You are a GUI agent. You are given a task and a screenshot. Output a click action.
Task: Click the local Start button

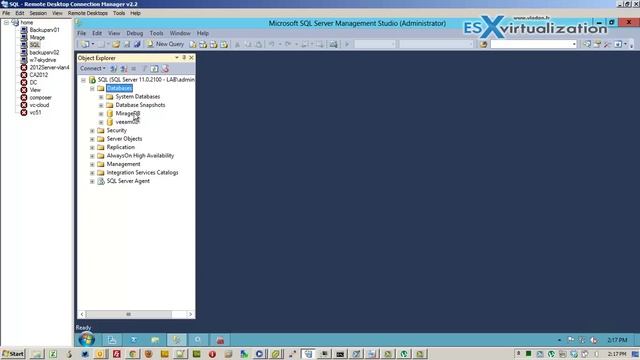tap(13, 354)
